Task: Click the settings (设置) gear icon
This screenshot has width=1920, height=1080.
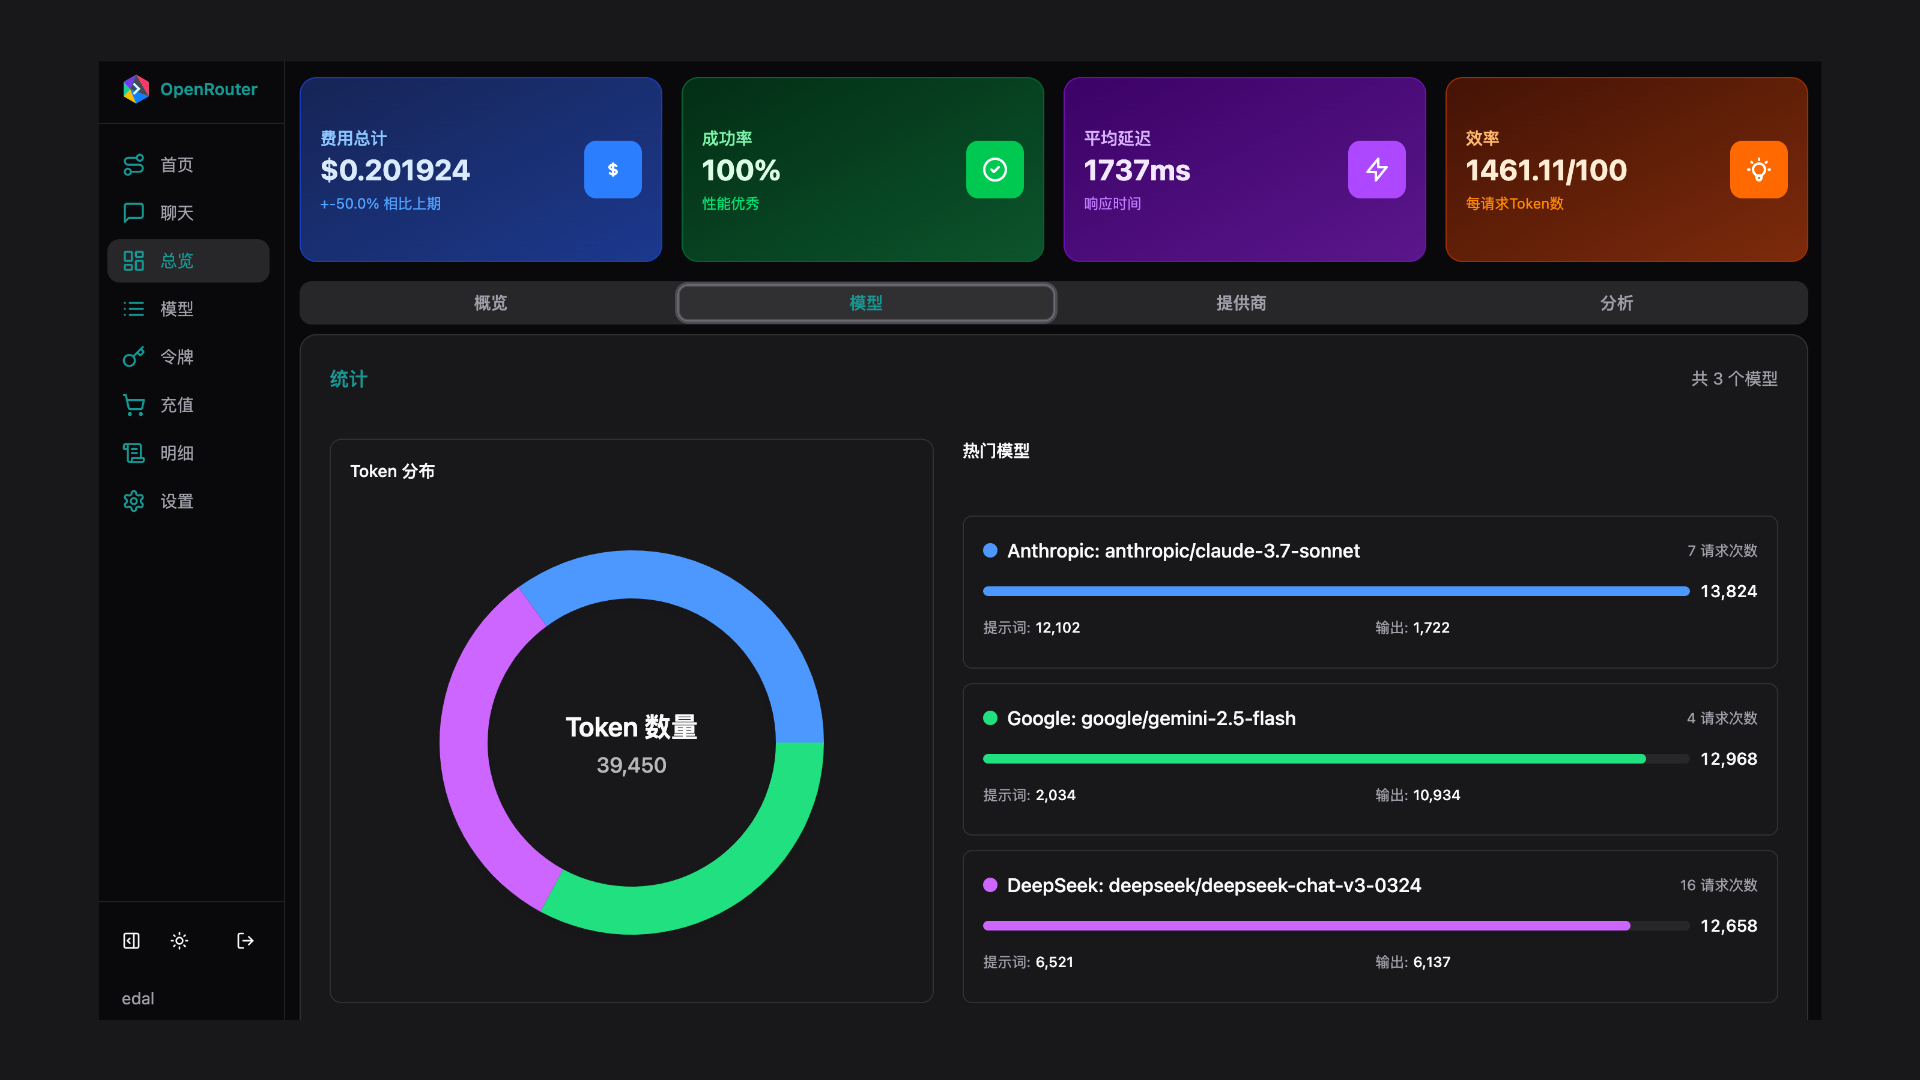Action: [x=134, y=501]
